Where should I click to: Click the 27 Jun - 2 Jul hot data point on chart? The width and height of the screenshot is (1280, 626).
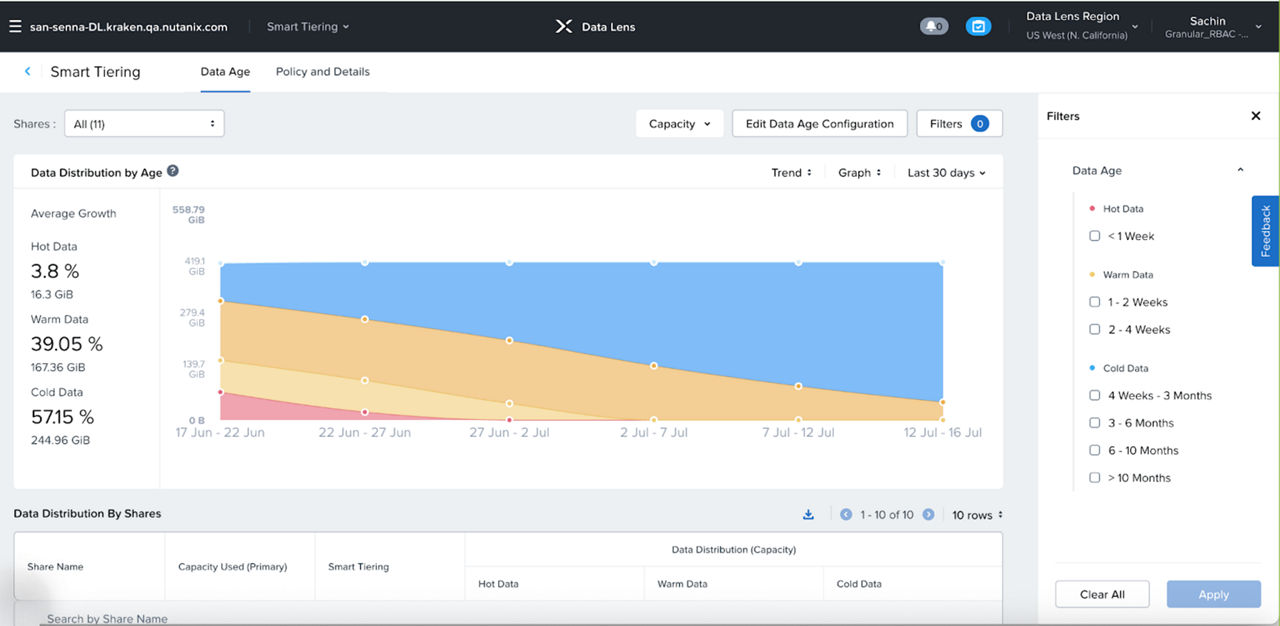pos(509,420)
